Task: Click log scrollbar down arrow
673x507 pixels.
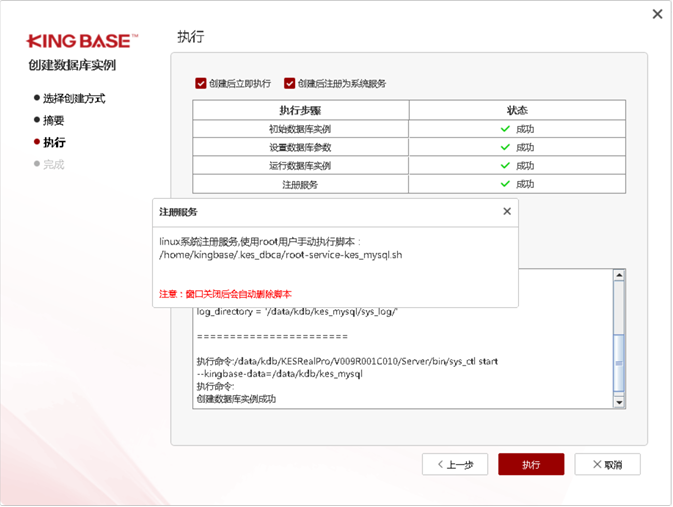Action: pyautogui.click(x=618, y=402)
